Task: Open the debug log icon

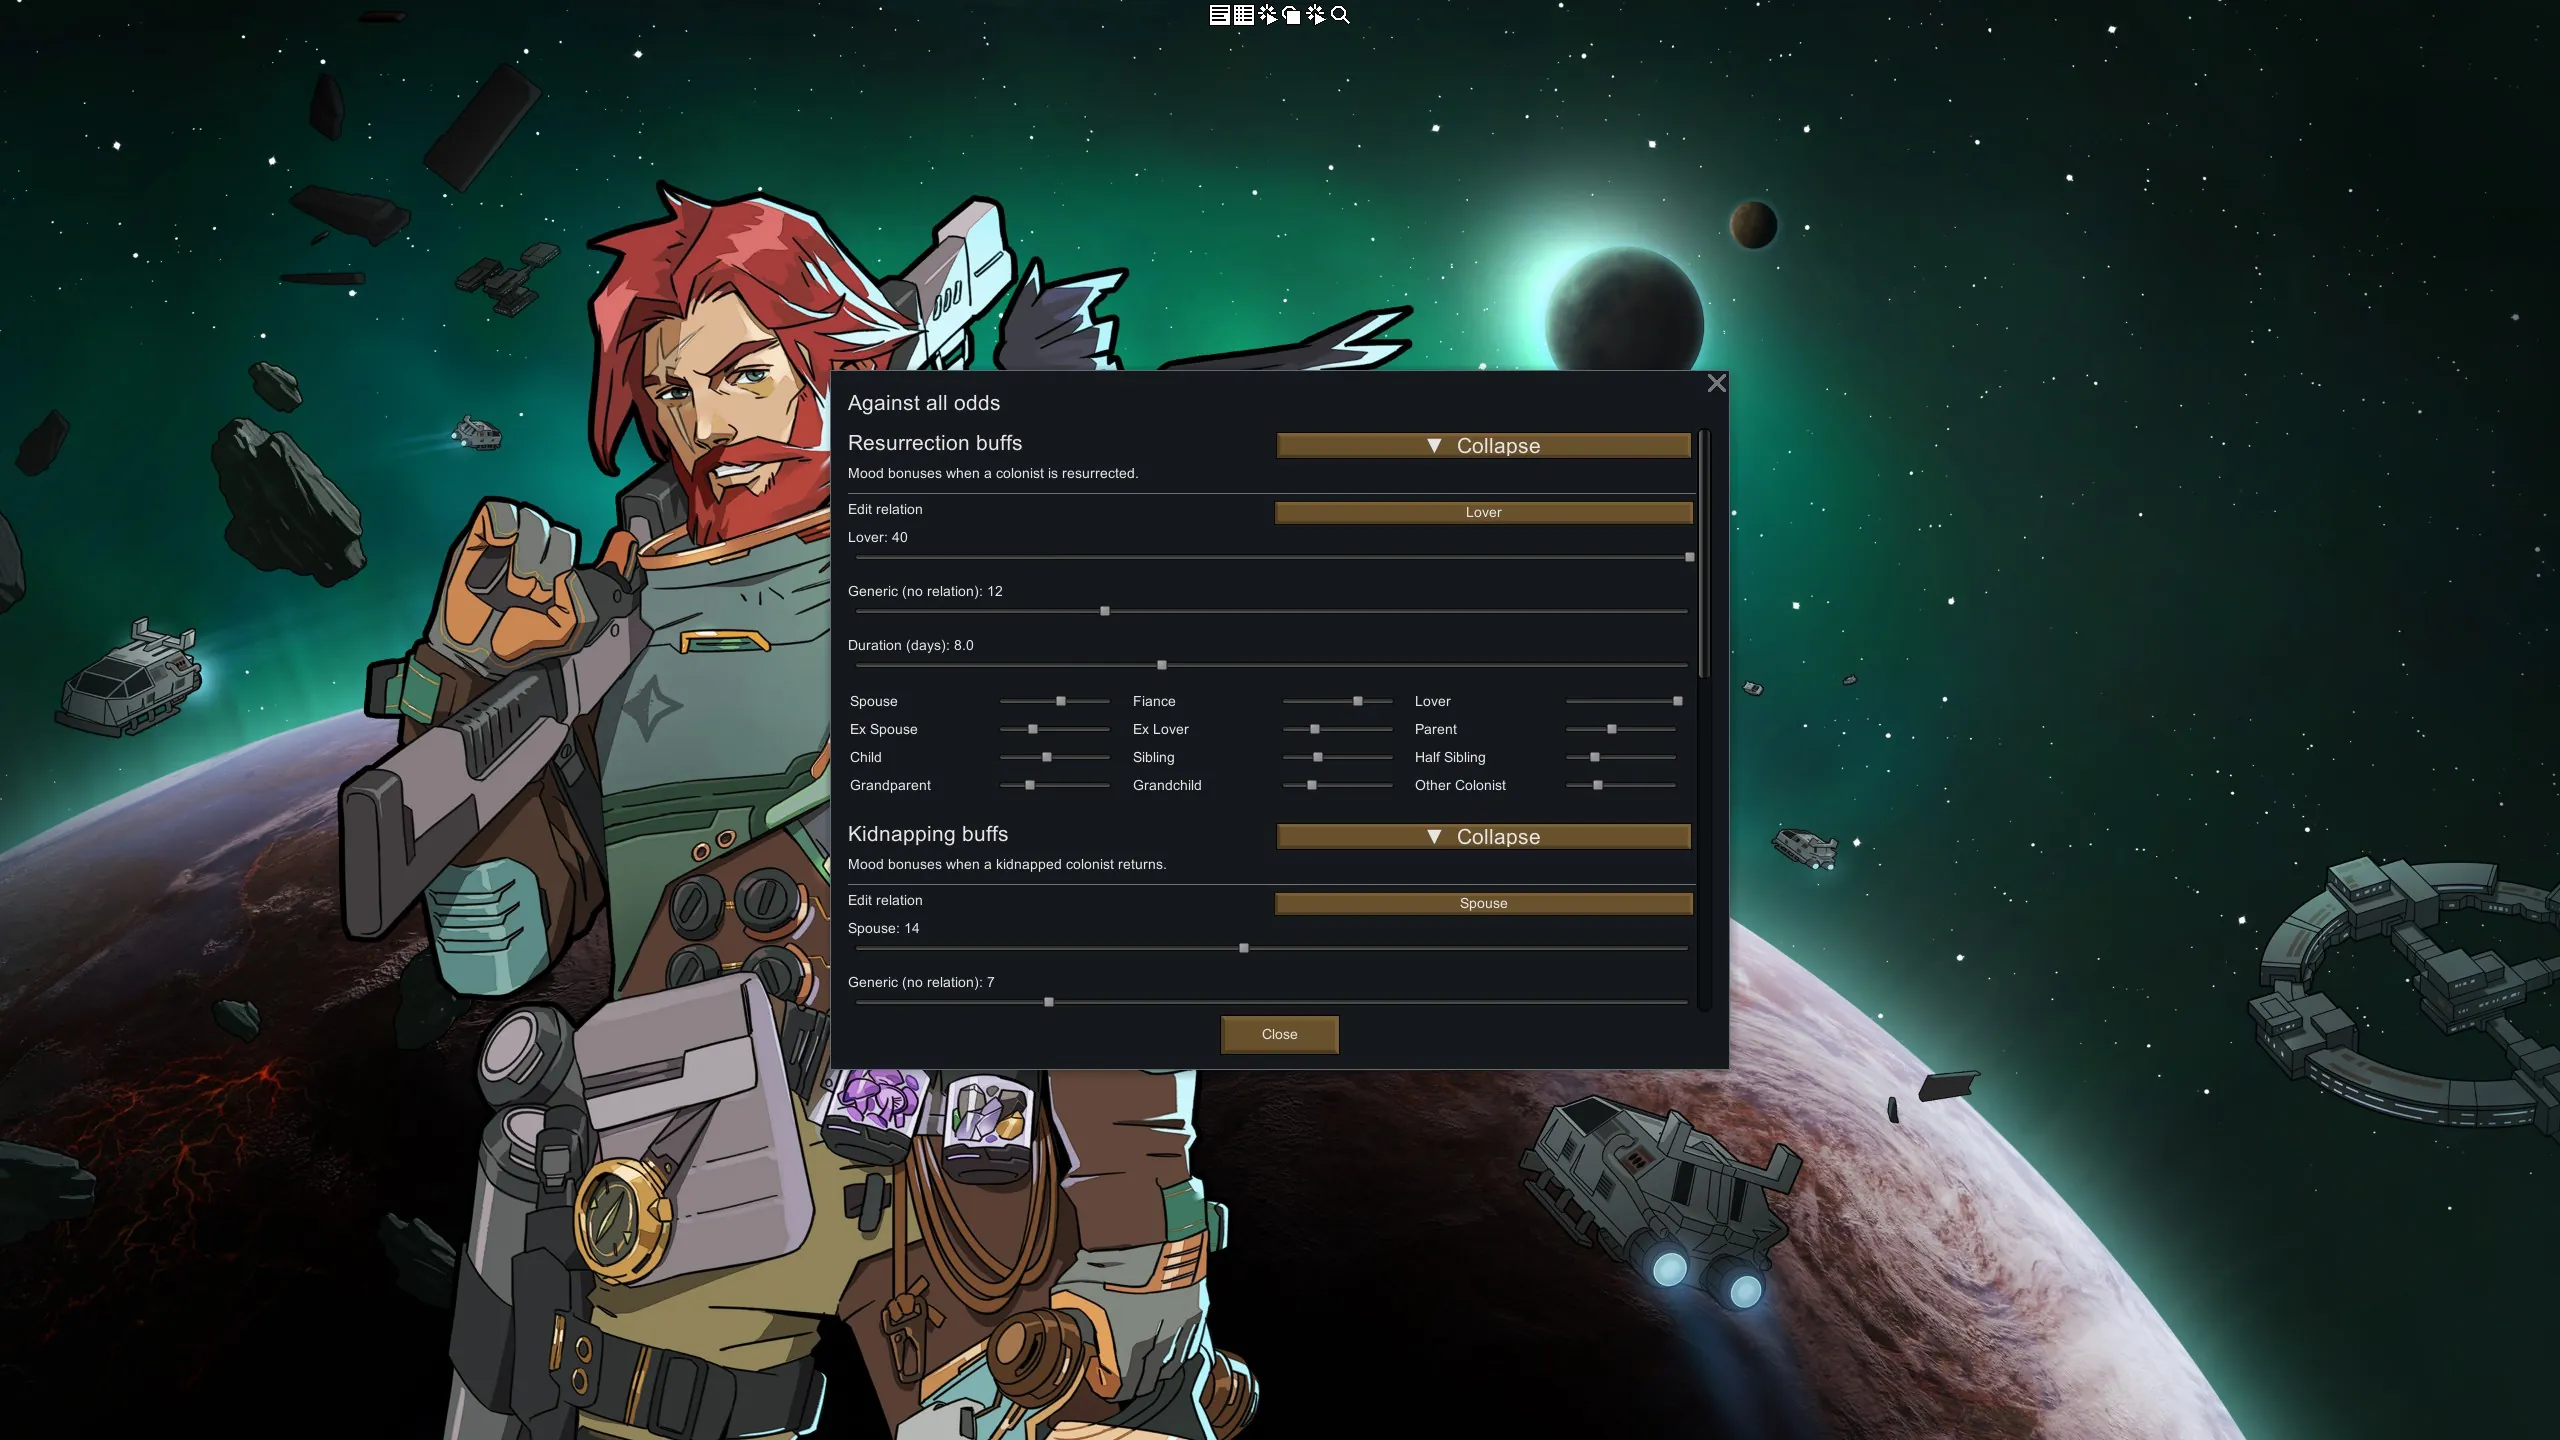Action: (1219, 15)
